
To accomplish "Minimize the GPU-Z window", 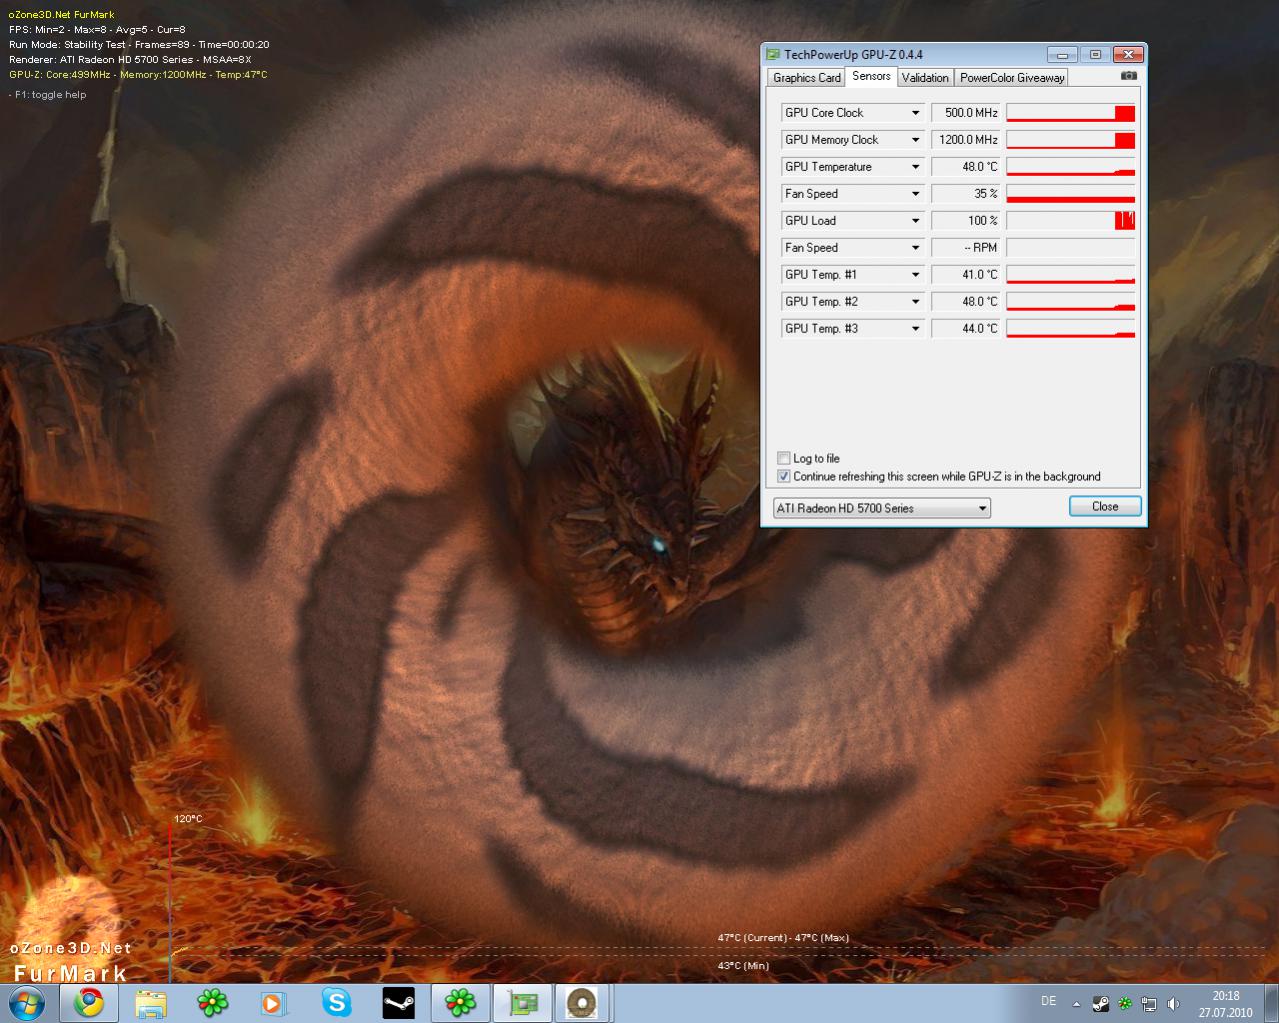I will click(x=1062, y=54).
